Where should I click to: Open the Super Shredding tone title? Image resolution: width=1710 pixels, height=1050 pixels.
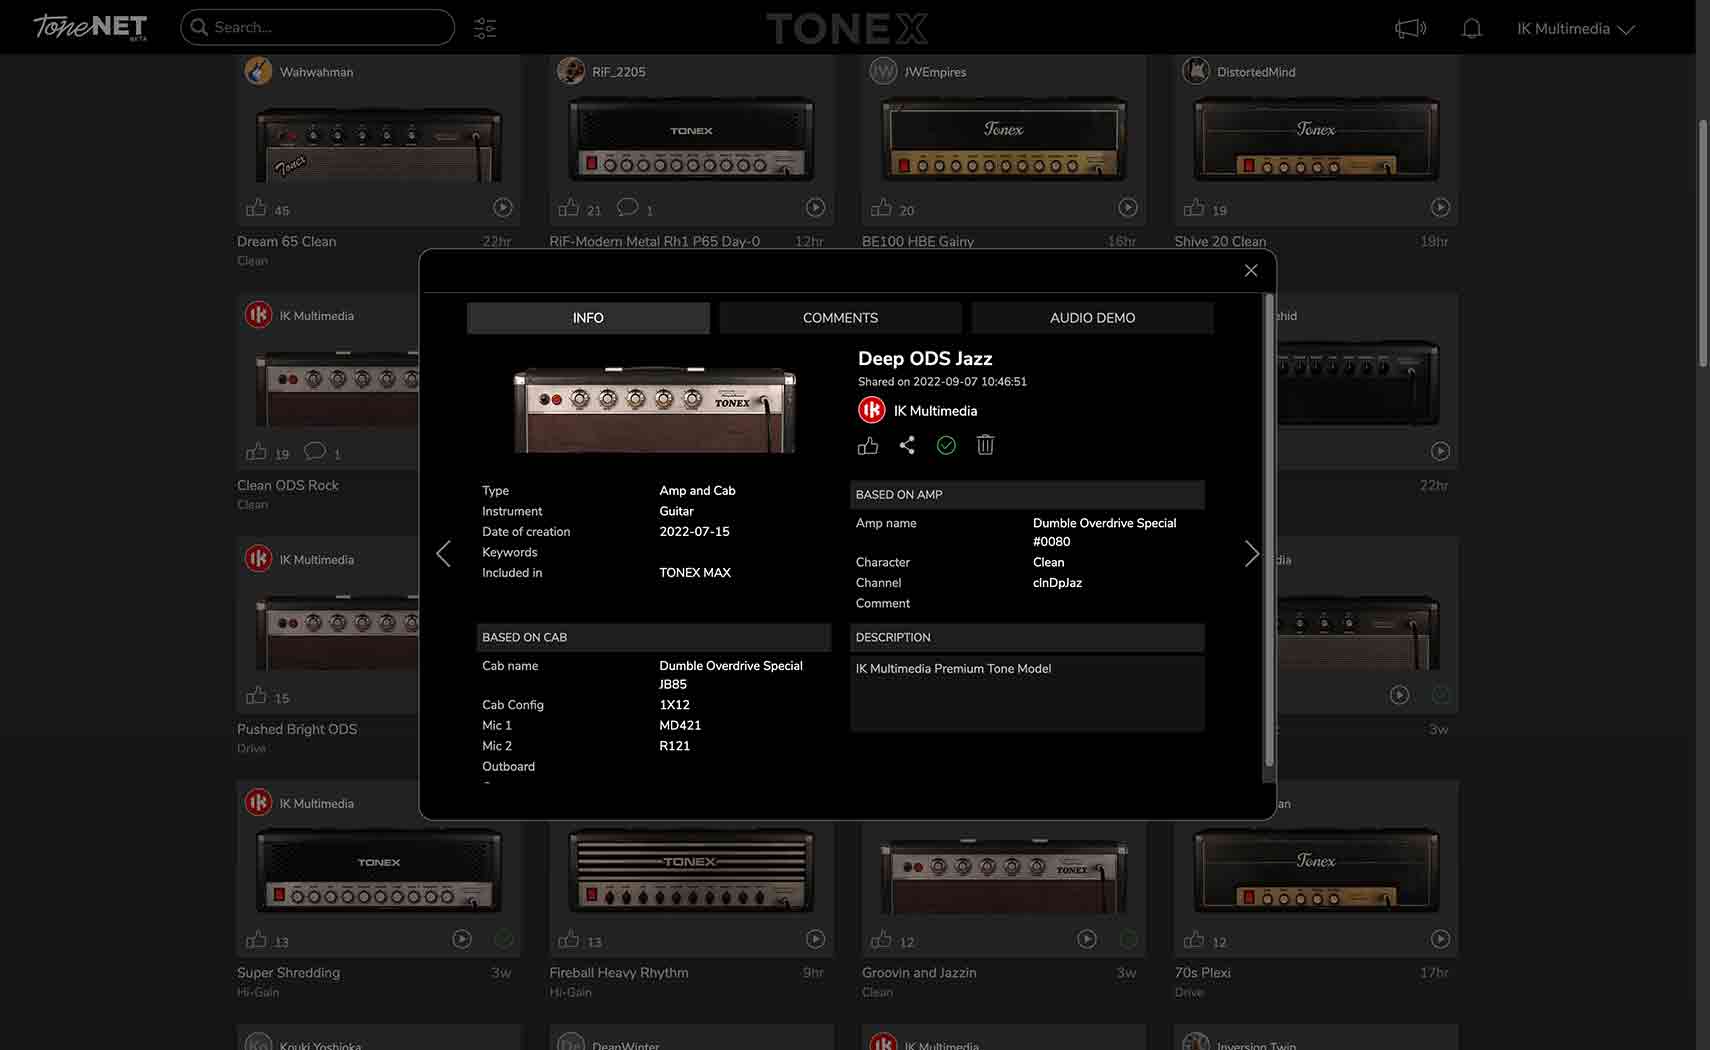tap(288, 972)
